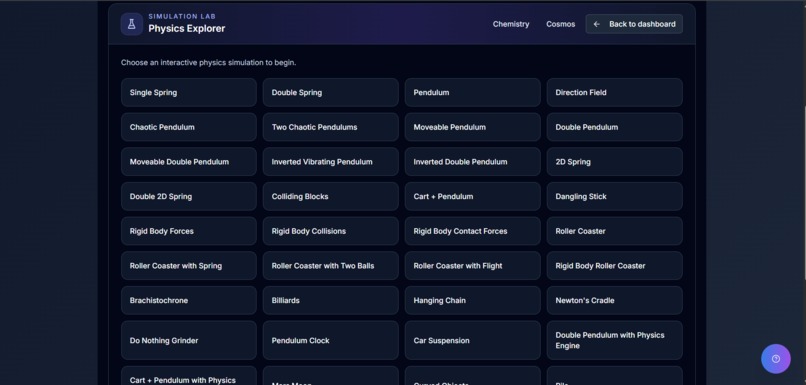Open the floating help button

point(776,359)
